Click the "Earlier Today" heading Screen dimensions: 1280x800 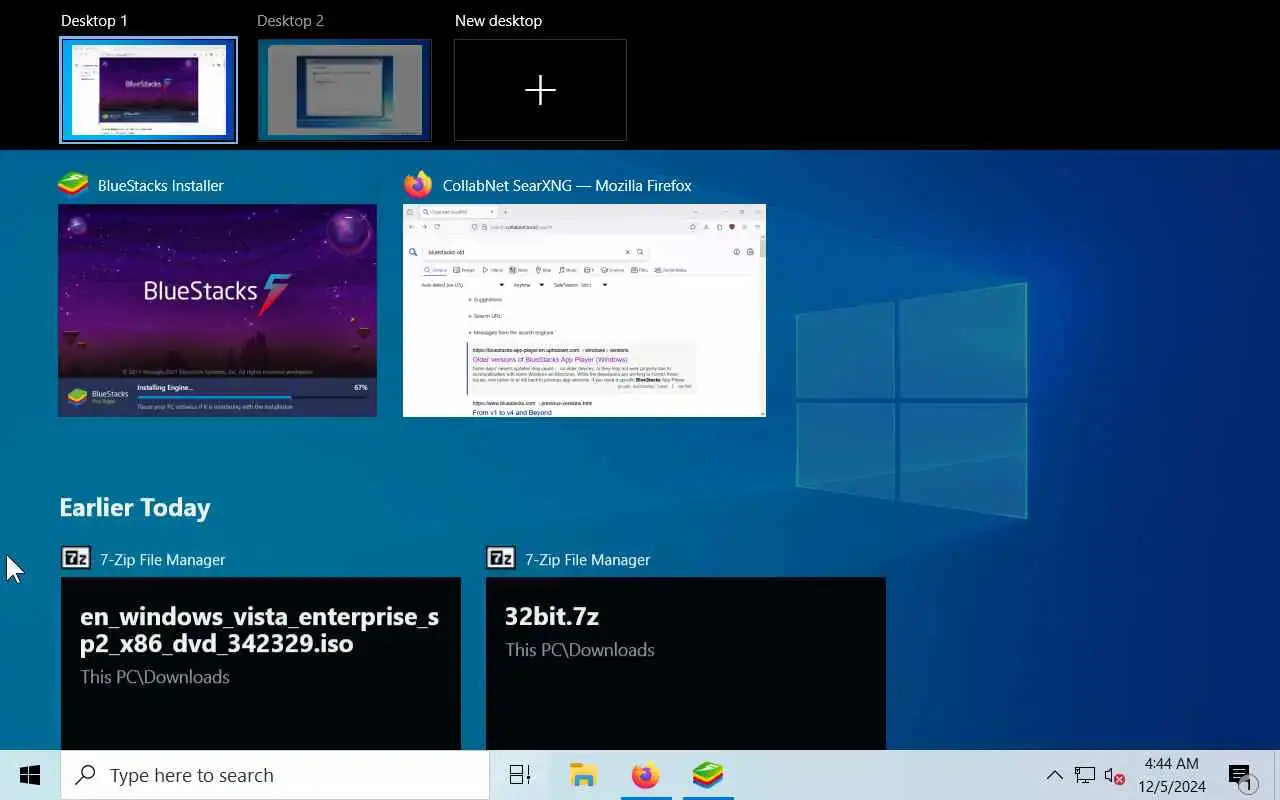click(135, 507)
